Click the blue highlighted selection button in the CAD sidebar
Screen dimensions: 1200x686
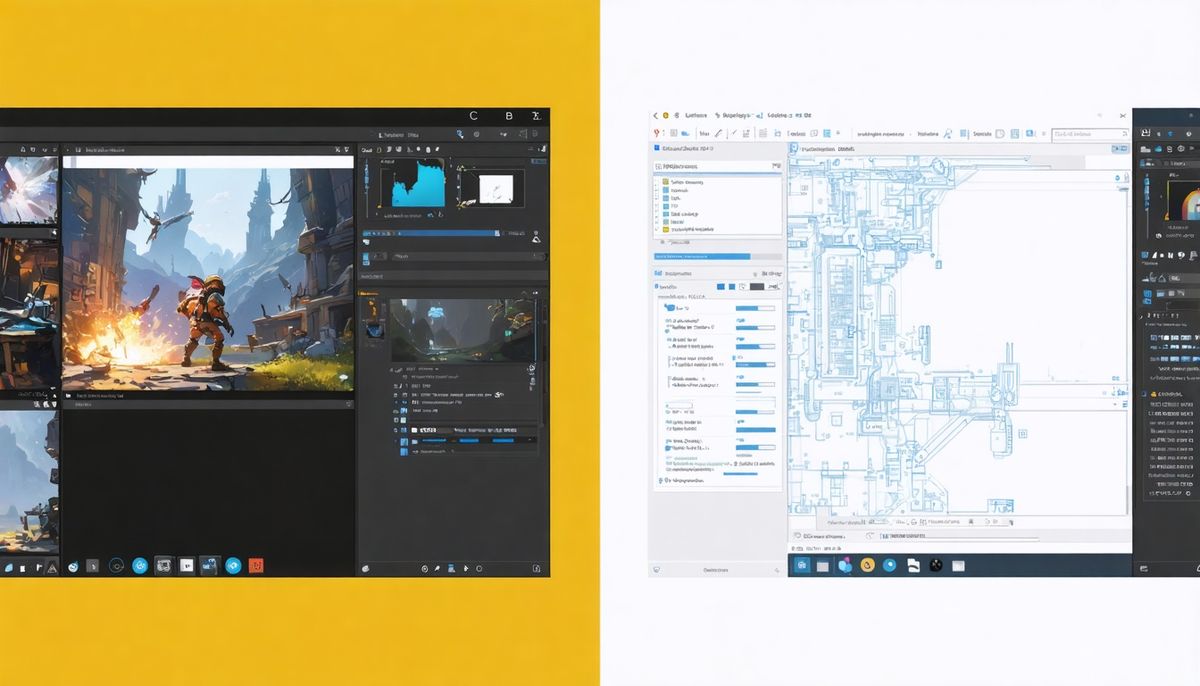703,255
